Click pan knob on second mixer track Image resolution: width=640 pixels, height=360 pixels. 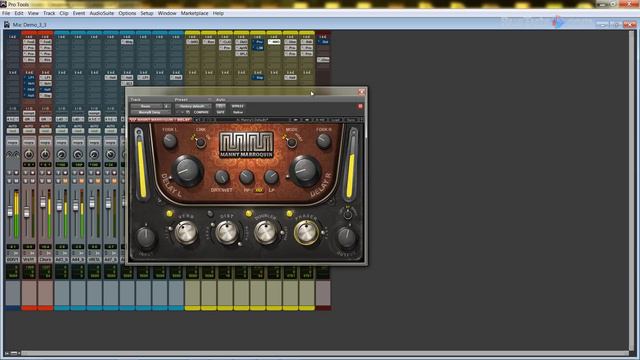click(x=29, y=155)
